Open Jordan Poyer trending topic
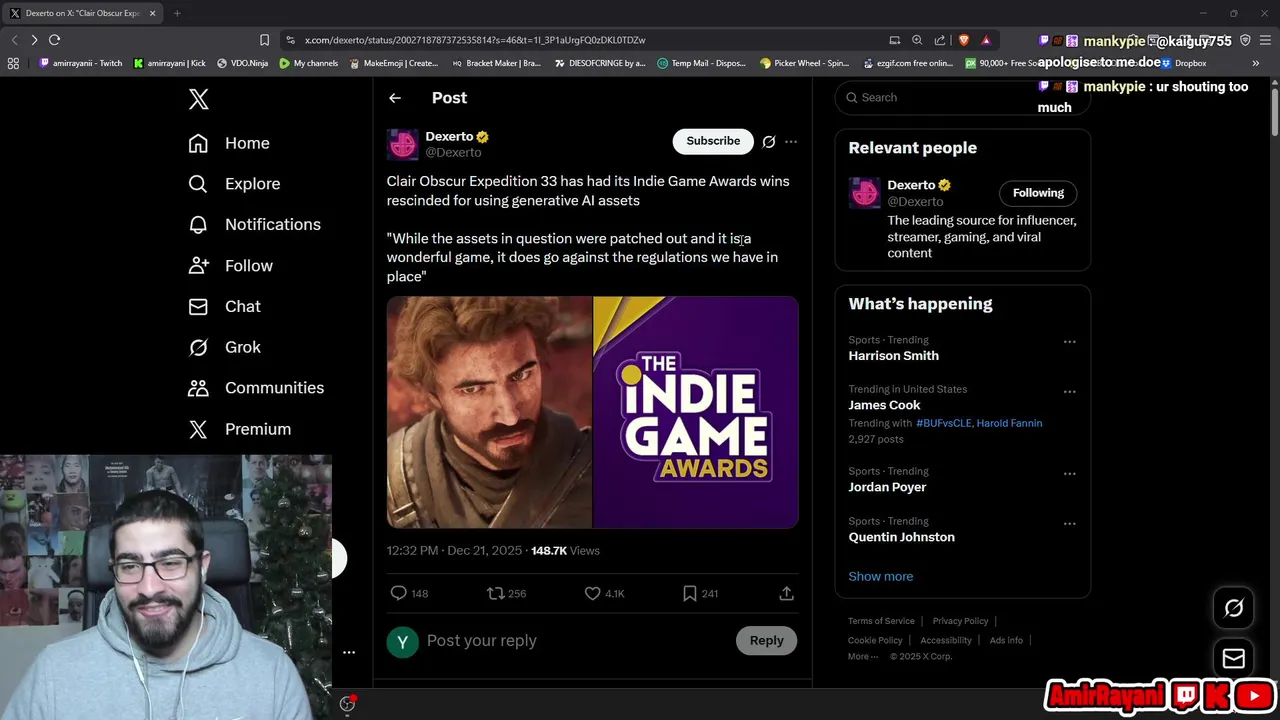The image size is (1280, 720). pos(887,487)
